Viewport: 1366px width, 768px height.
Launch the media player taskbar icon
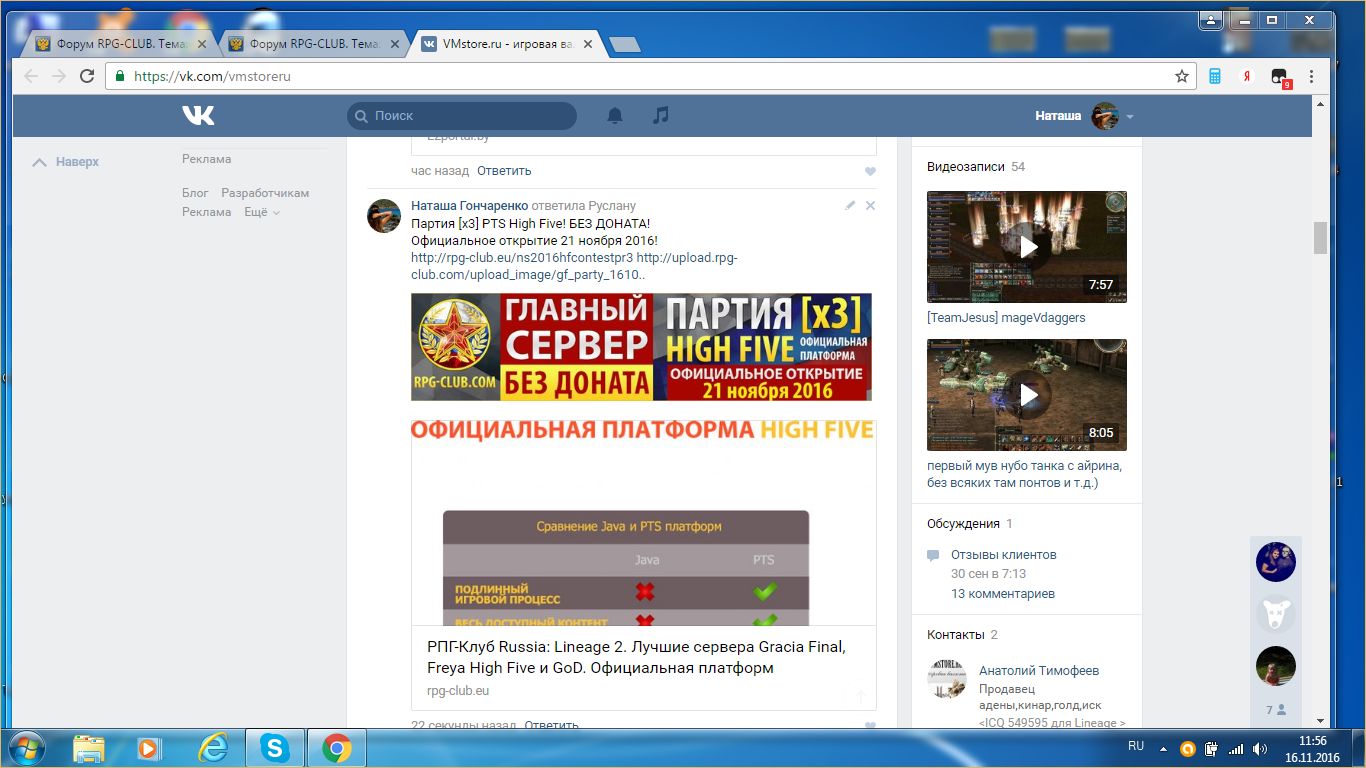(149, 747)
